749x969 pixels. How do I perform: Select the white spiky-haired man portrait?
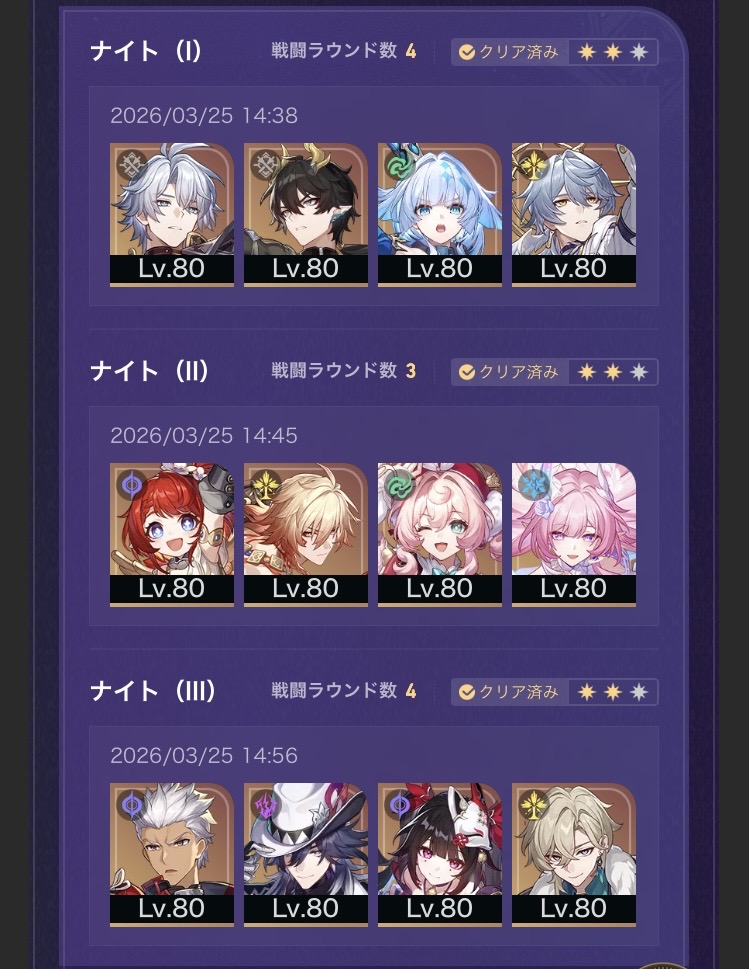172,855
